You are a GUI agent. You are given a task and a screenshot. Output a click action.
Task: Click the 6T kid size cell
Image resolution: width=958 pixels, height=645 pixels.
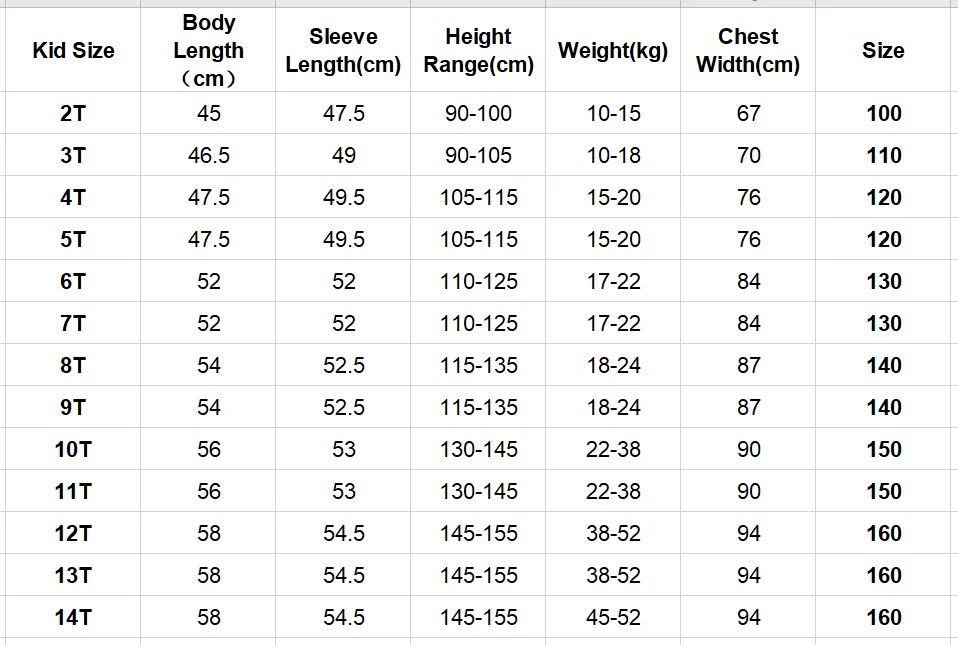click(73, 281)
